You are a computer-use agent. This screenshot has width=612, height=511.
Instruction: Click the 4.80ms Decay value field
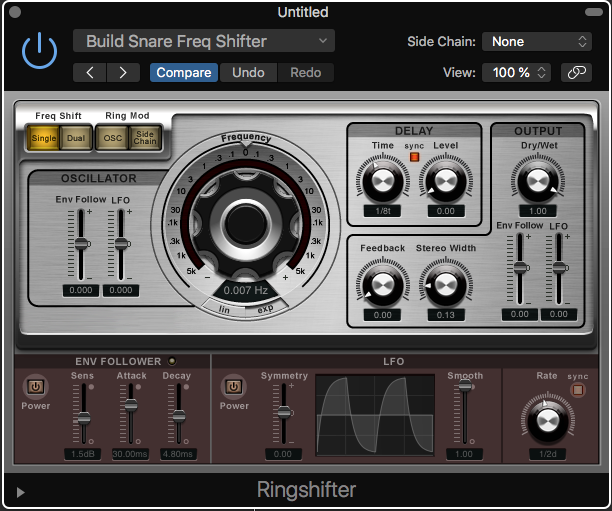tap(178, 454)
